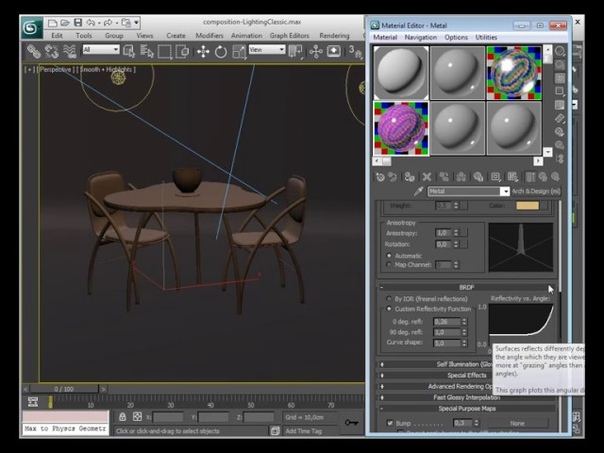Open Select by Name dialog icon
Screen dimensions: 604x453
click(147, 51)
